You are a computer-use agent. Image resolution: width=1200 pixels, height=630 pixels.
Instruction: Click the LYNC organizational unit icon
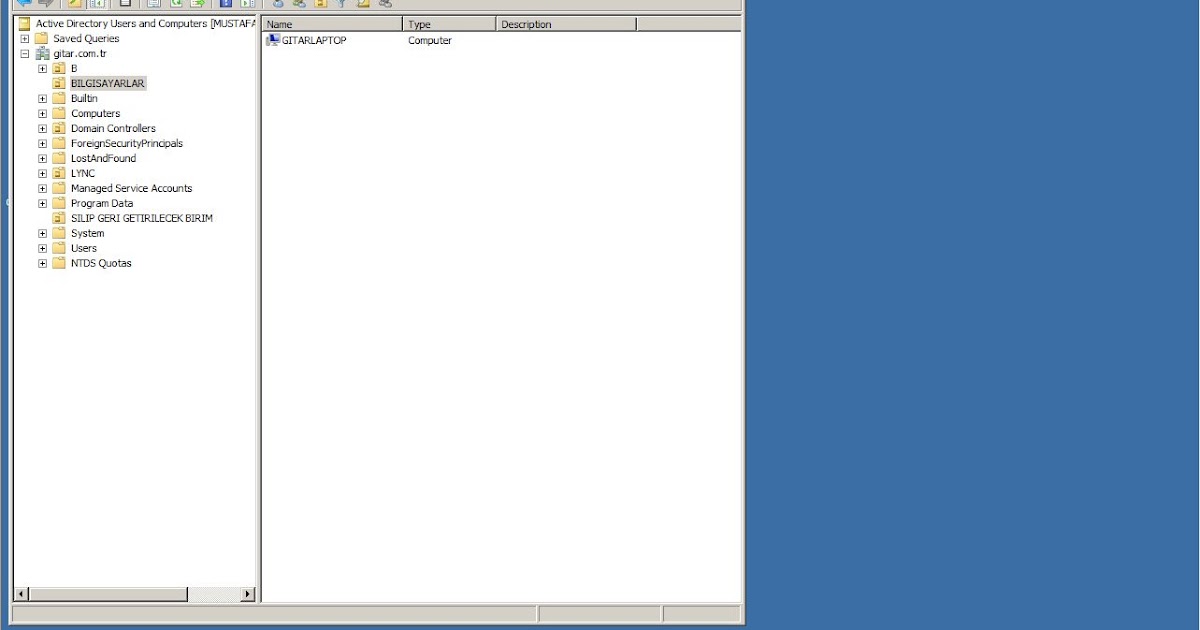tap(59, 173)
